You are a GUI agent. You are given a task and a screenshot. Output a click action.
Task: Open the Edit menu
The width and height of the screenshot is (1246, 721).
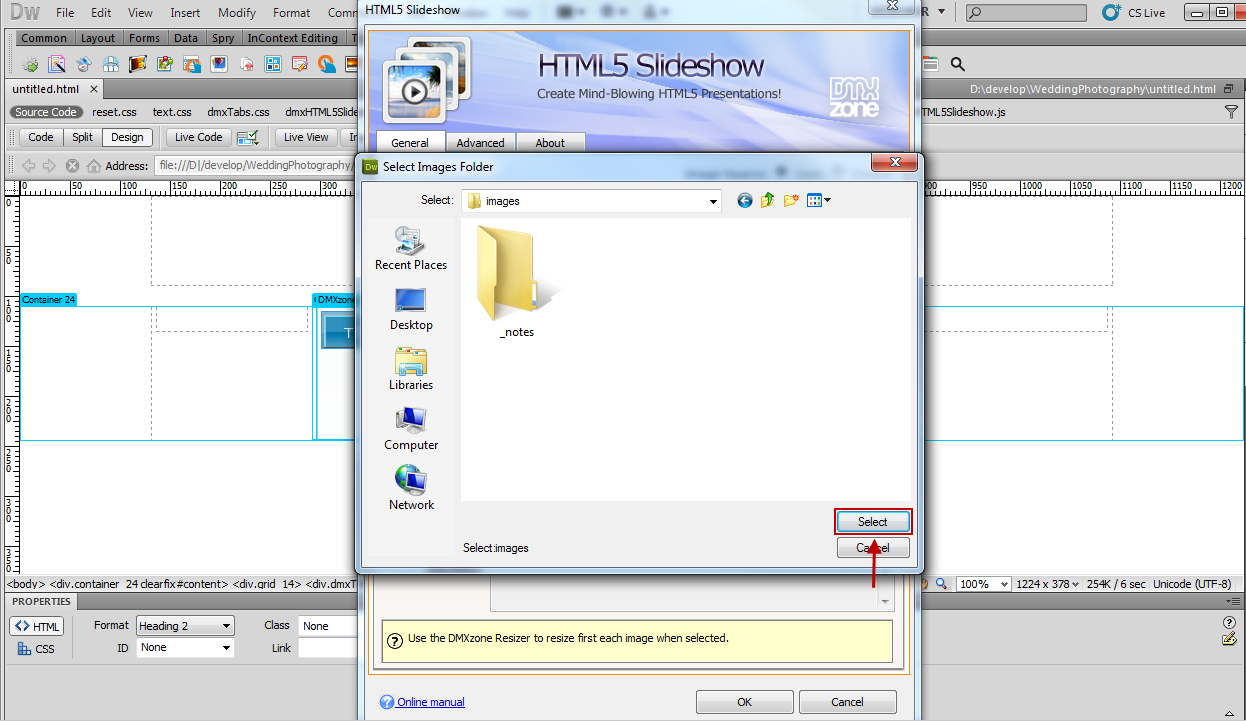click(x=101, y=13)
